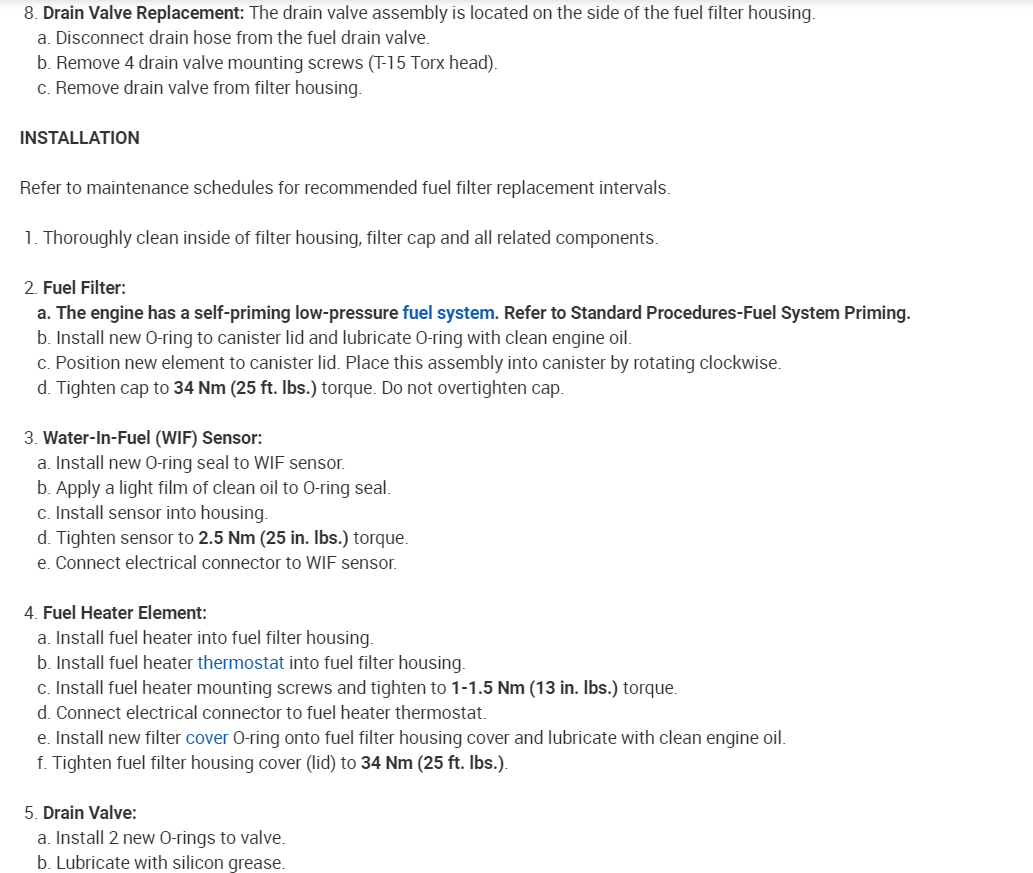The image size is (1033, 873).
Task: Open the "thermostat" link
Action: pos(241,663)
